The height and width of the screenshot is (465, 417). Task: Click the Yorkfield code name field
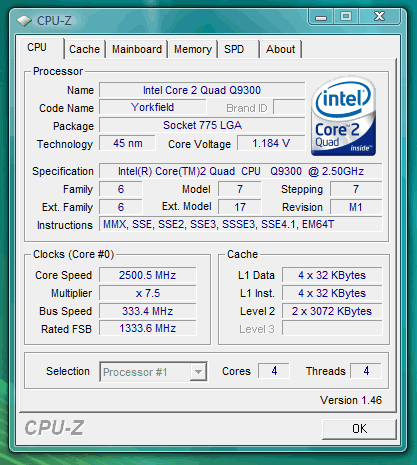153,107
